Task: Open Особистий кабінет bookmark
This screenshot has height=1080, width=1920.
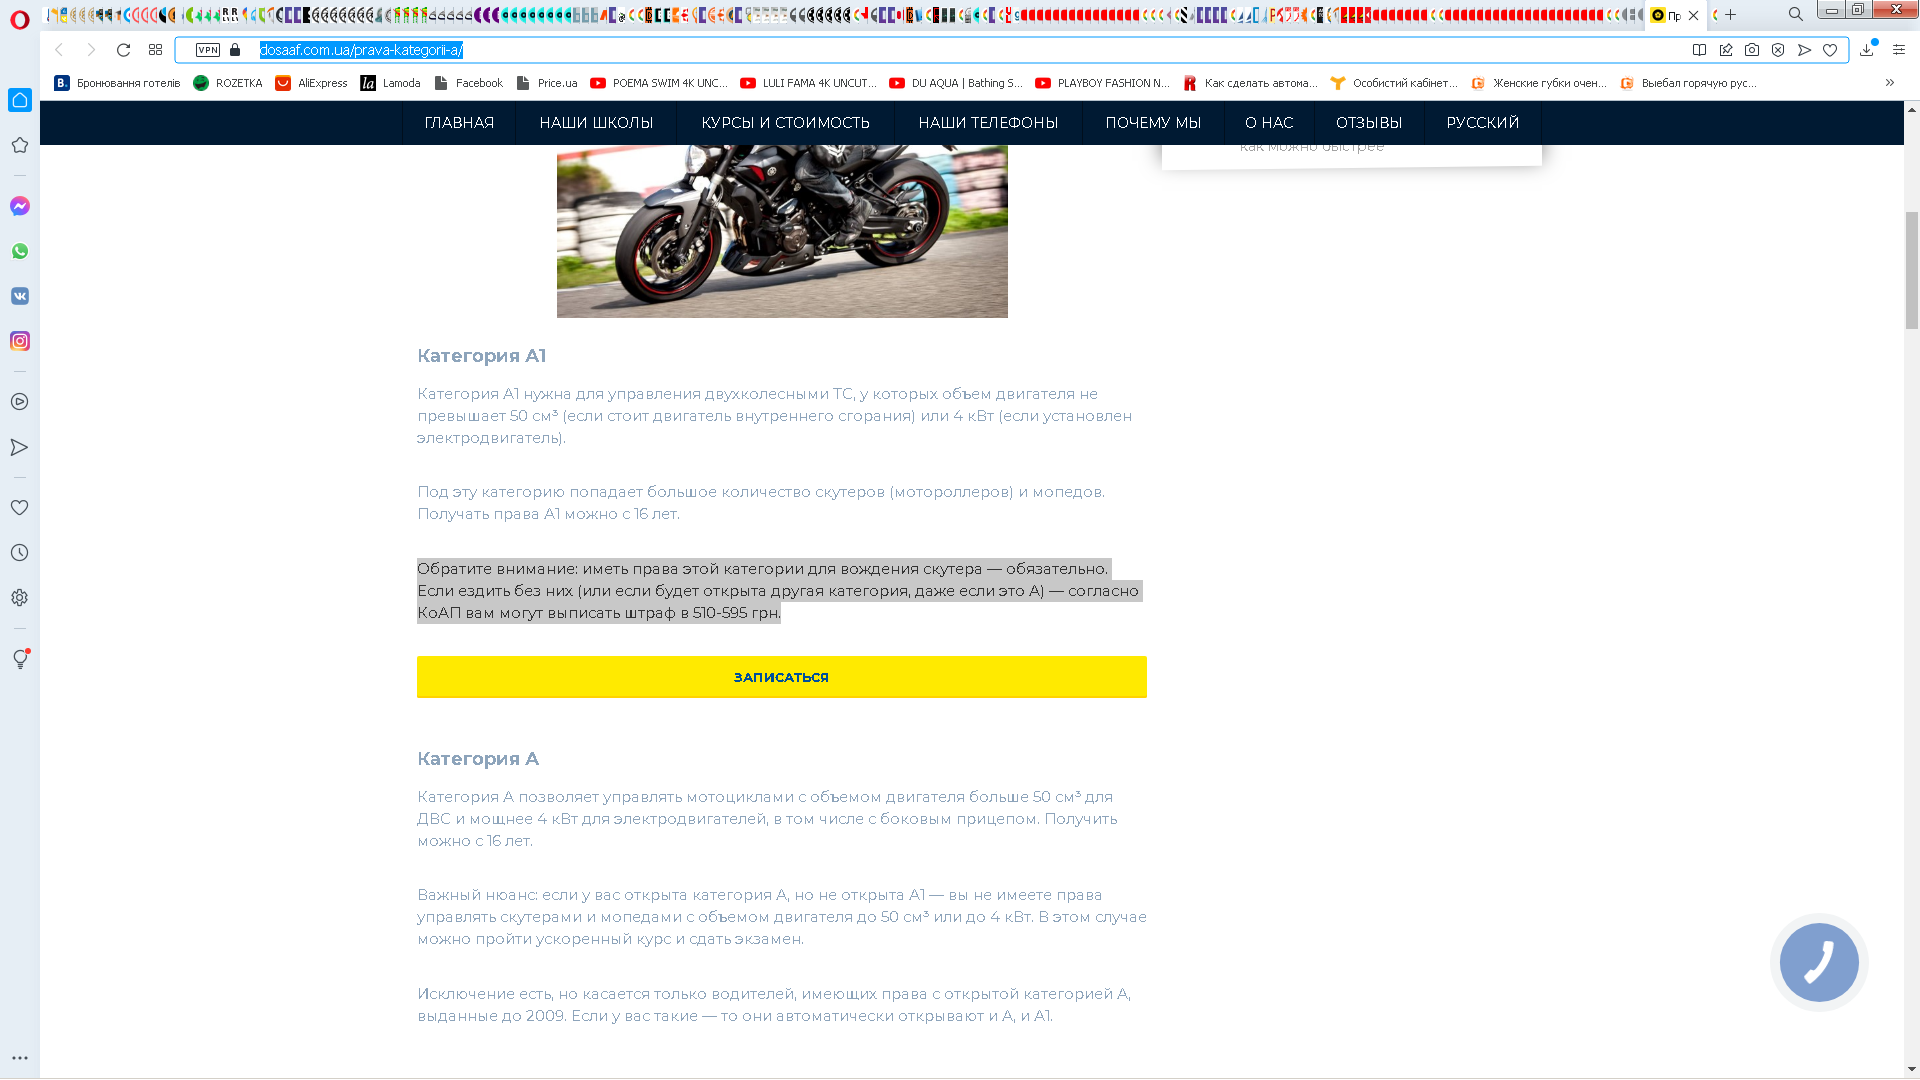Action: click(x=1394, y=83)
